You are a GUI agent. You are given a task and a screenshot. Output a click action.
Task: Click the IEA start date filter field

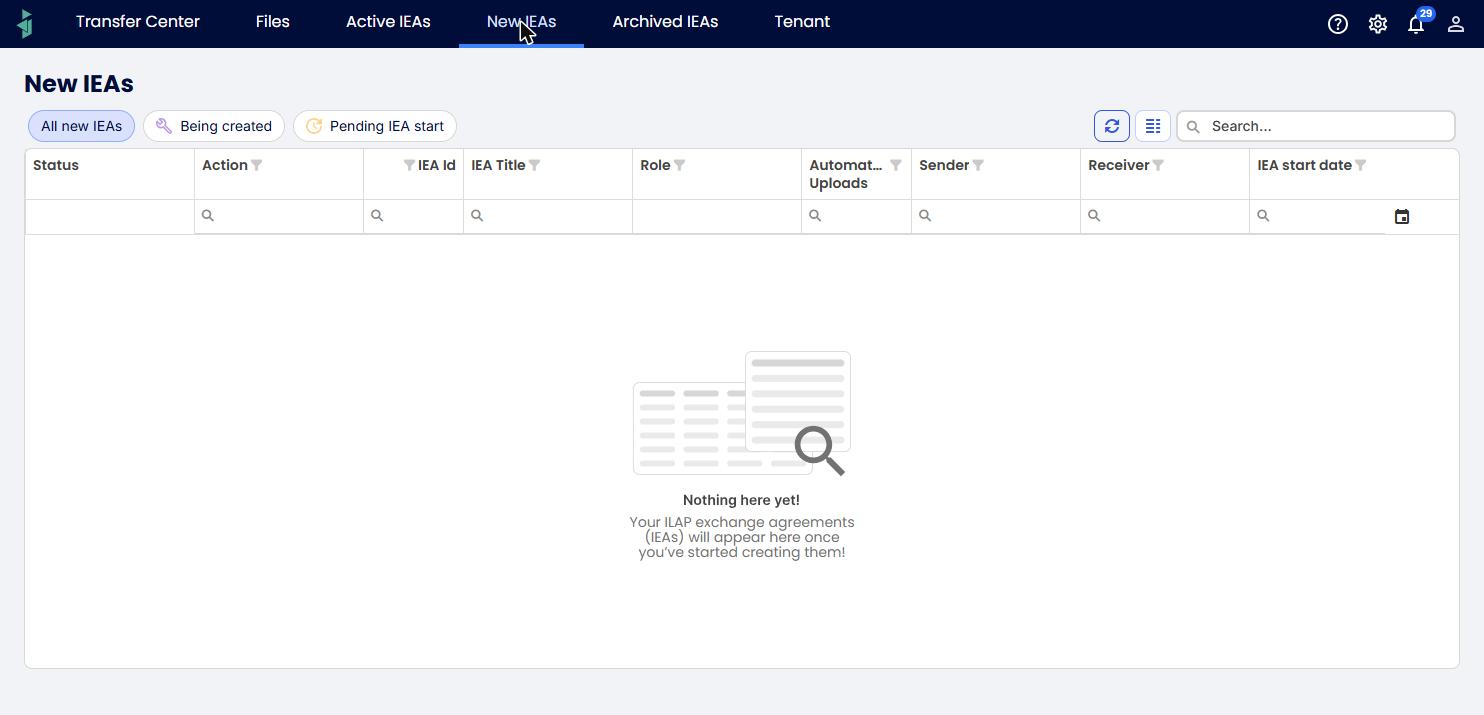pyautogui.click(x=1318, y=216)
